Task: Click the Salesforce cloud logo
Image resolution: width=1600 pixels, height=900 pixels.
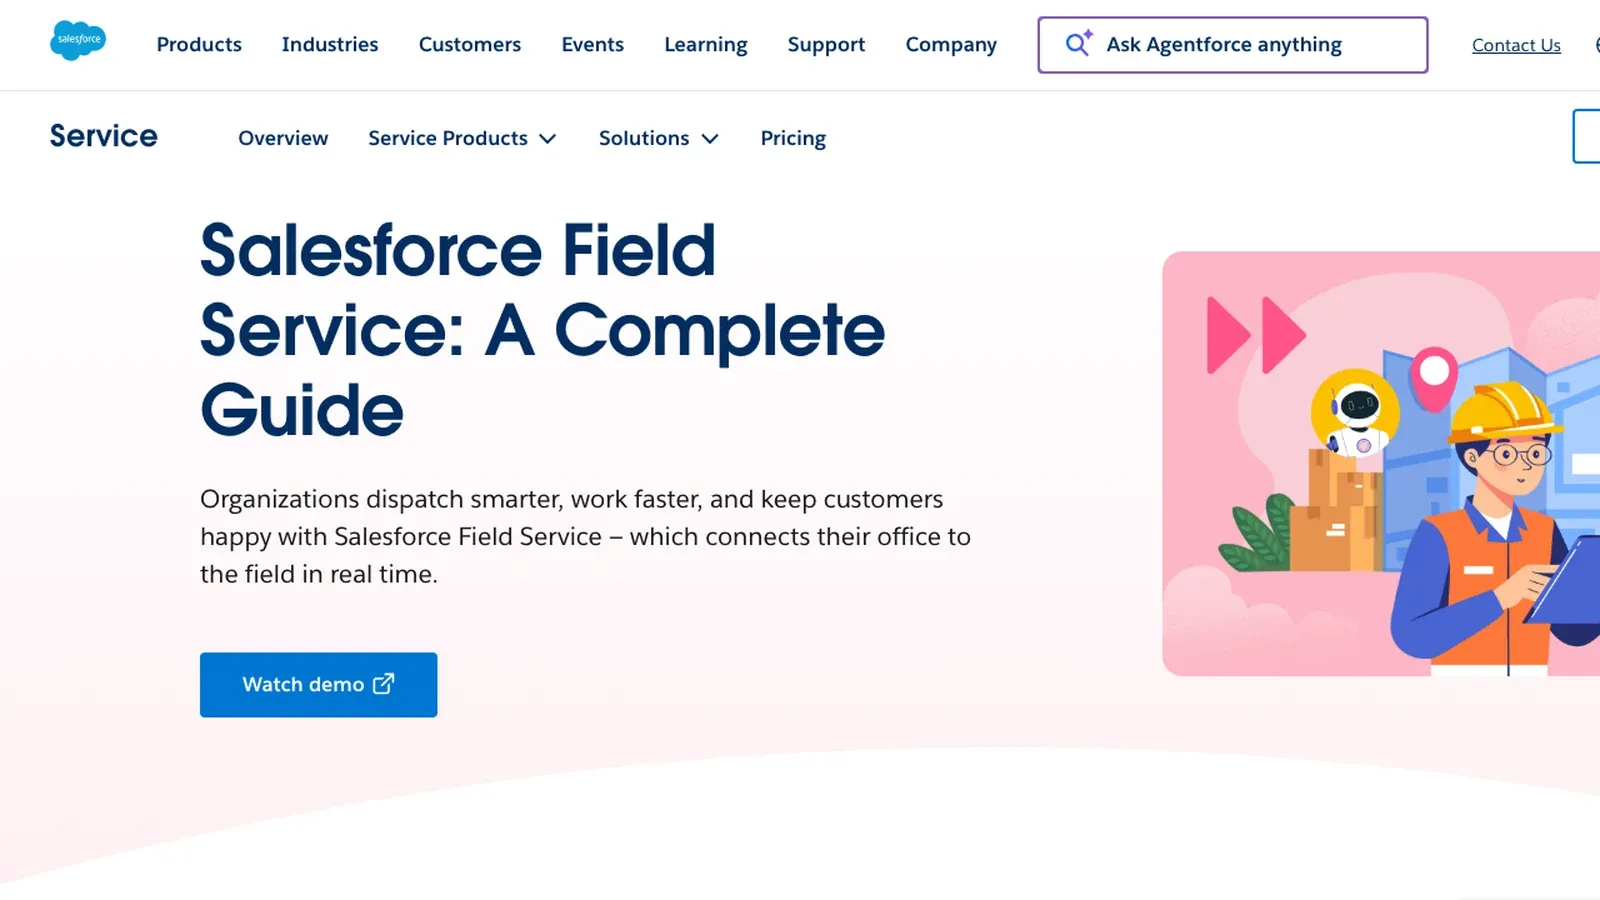Action: coord(78,41)
